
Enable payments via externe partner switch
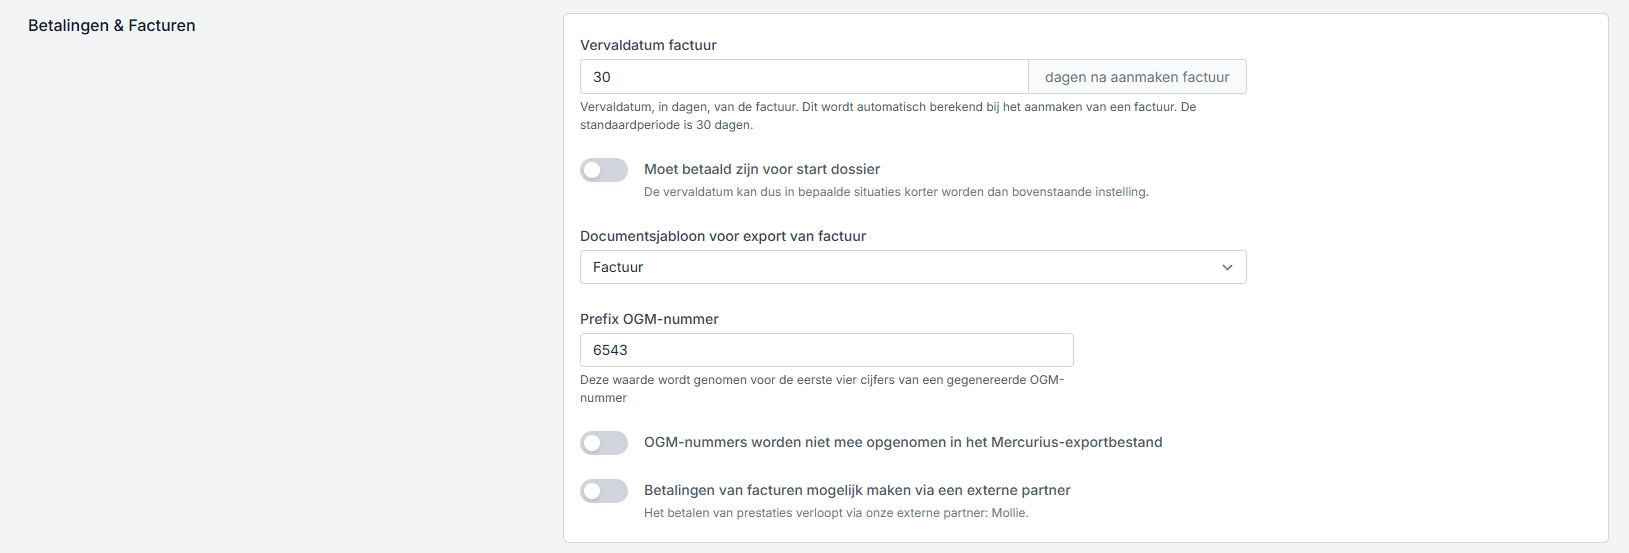click(604, 491)
